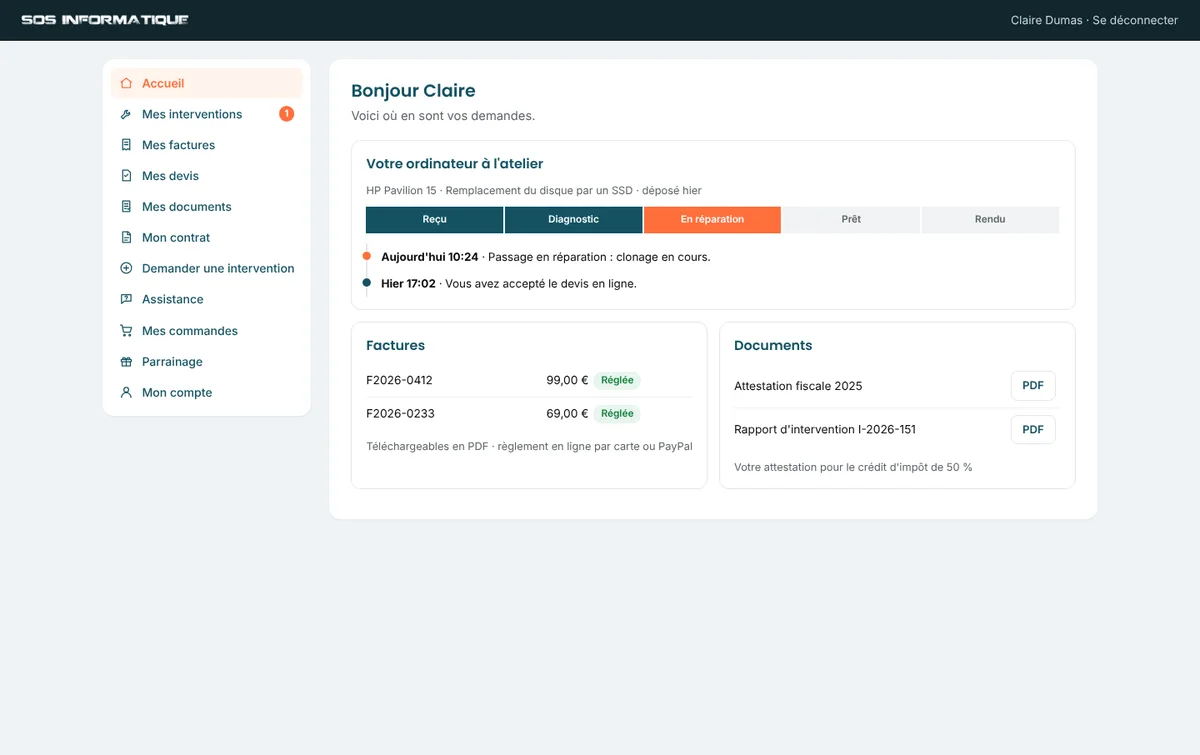Viewport: 1200px width, 755px height.
Task: Click the SOS Informatique logo
Action: click(x=105, y=20)
